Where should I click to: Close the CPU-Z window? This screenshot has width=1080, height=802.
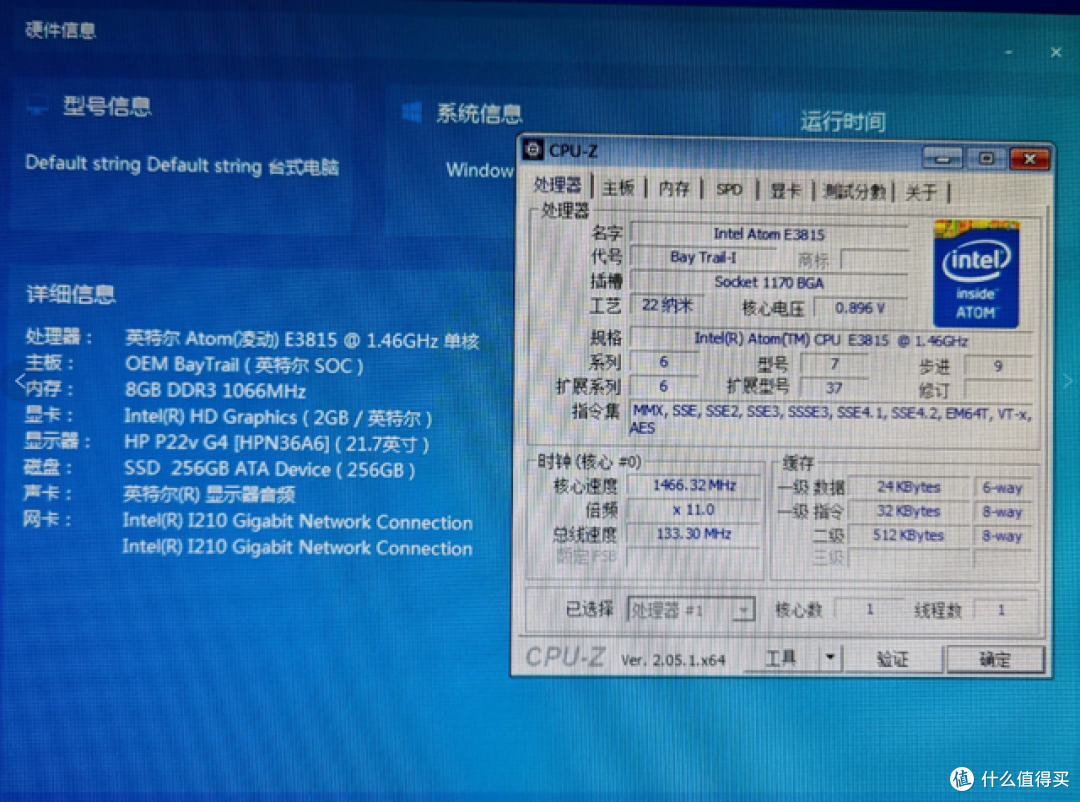tap(1030, 159)
